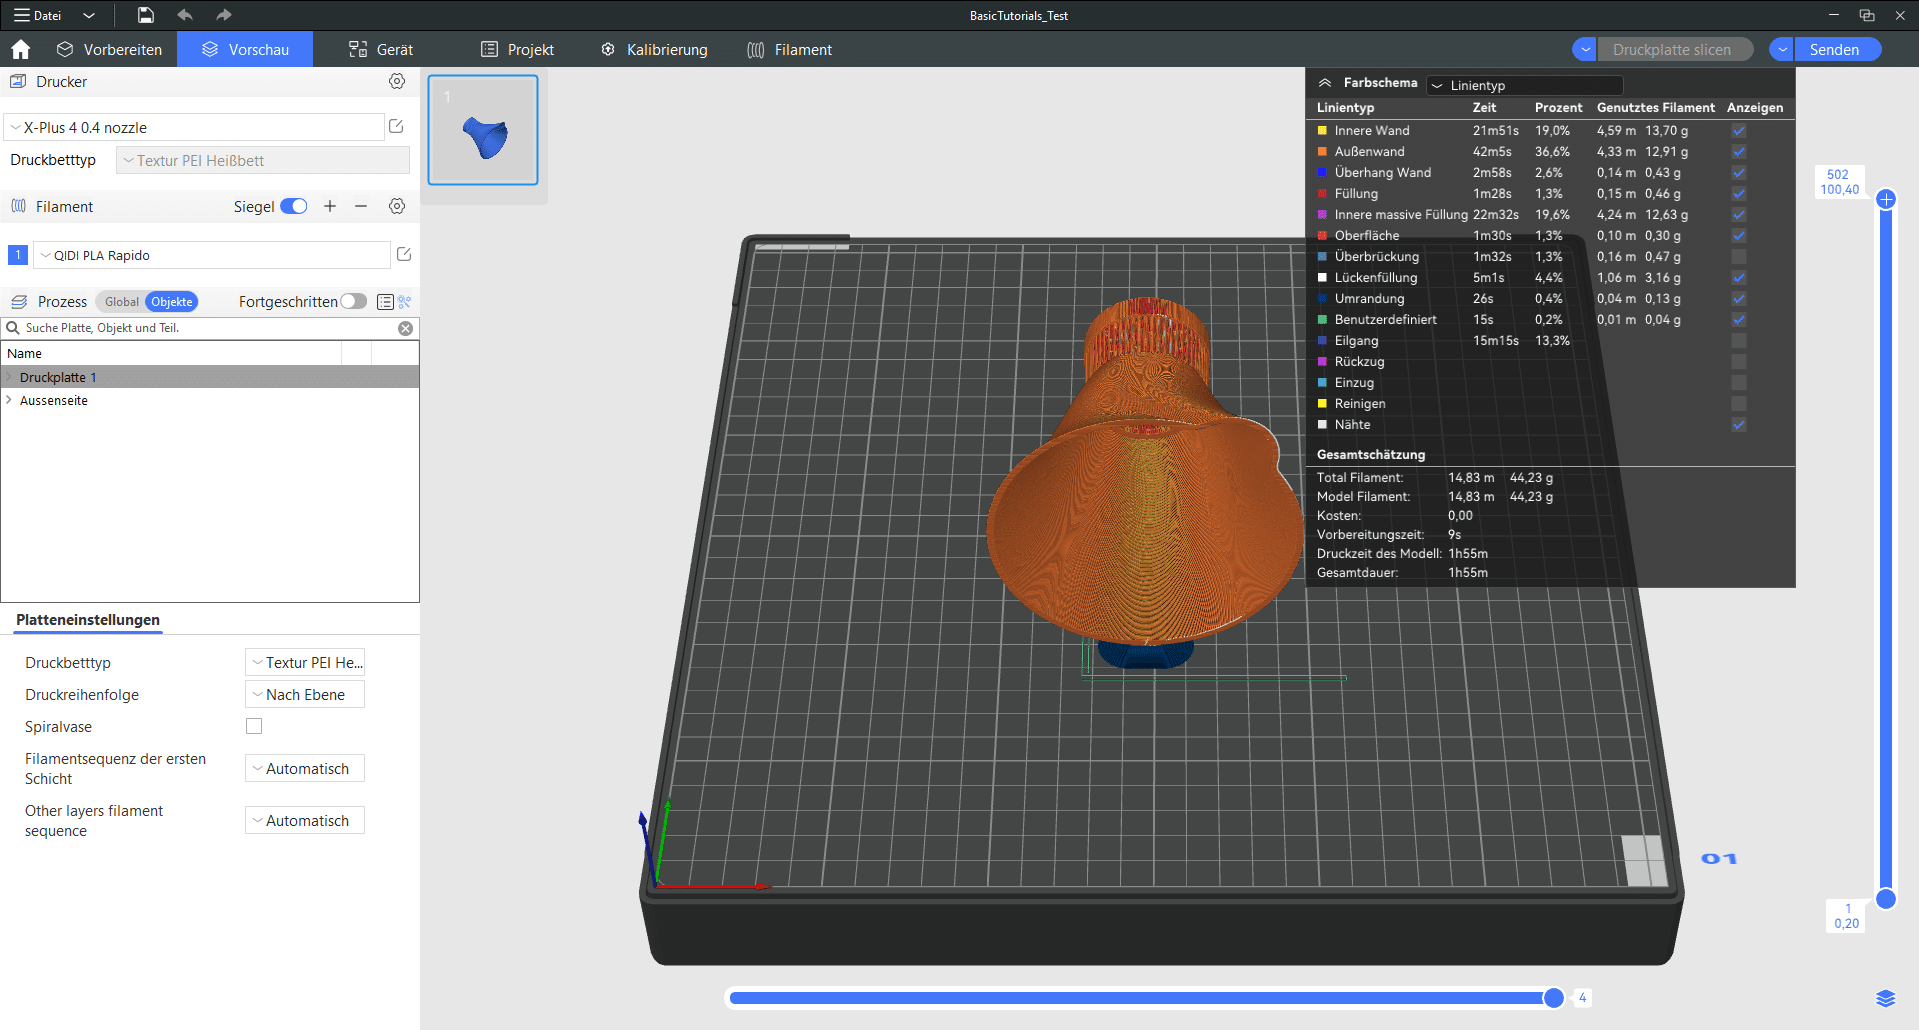
Task: Click the save project icon
Action: click(x=146, y=15)
